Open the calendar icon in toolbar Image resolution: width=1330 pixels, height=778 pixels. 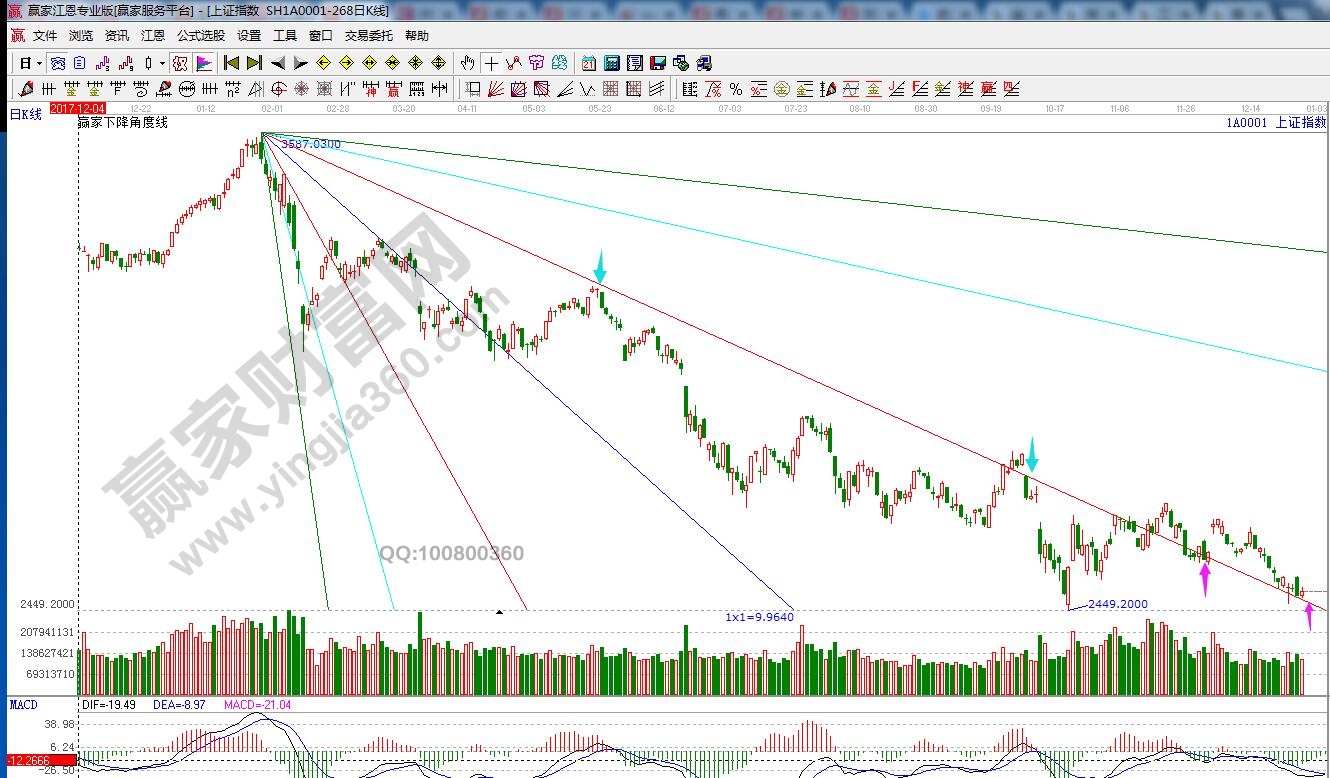(589, 63)
